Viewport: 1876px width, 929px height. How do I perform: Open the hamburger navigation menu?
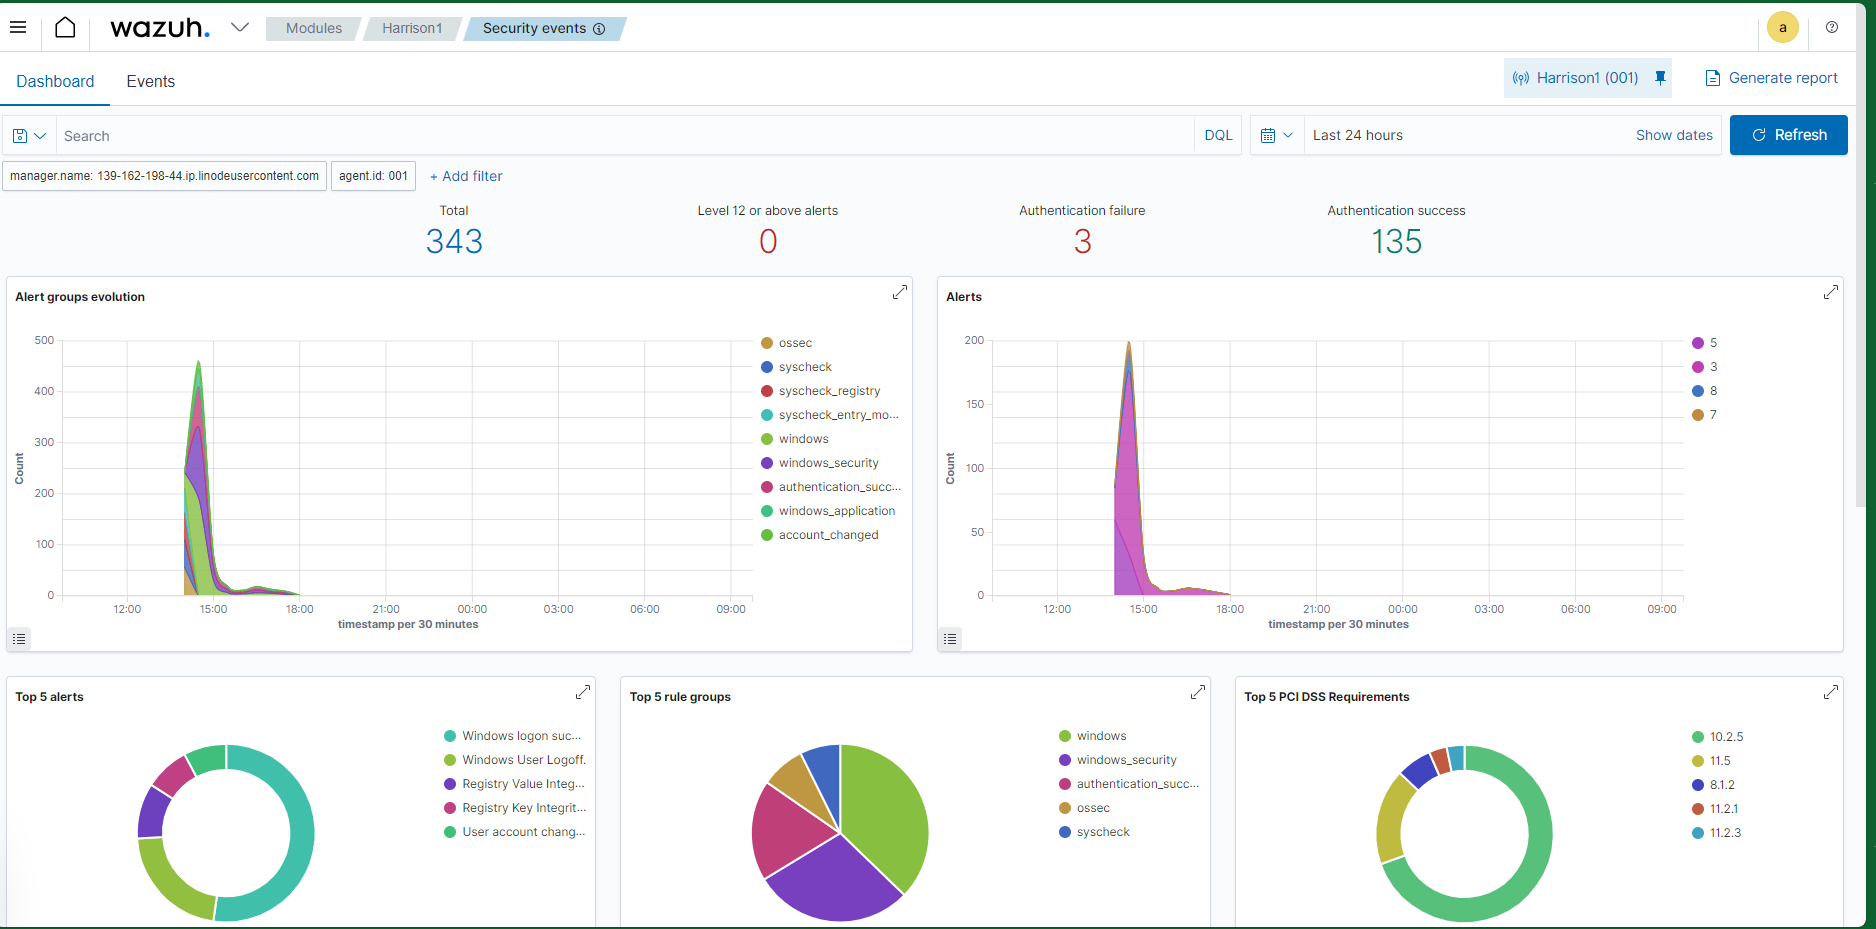(18, 28)
